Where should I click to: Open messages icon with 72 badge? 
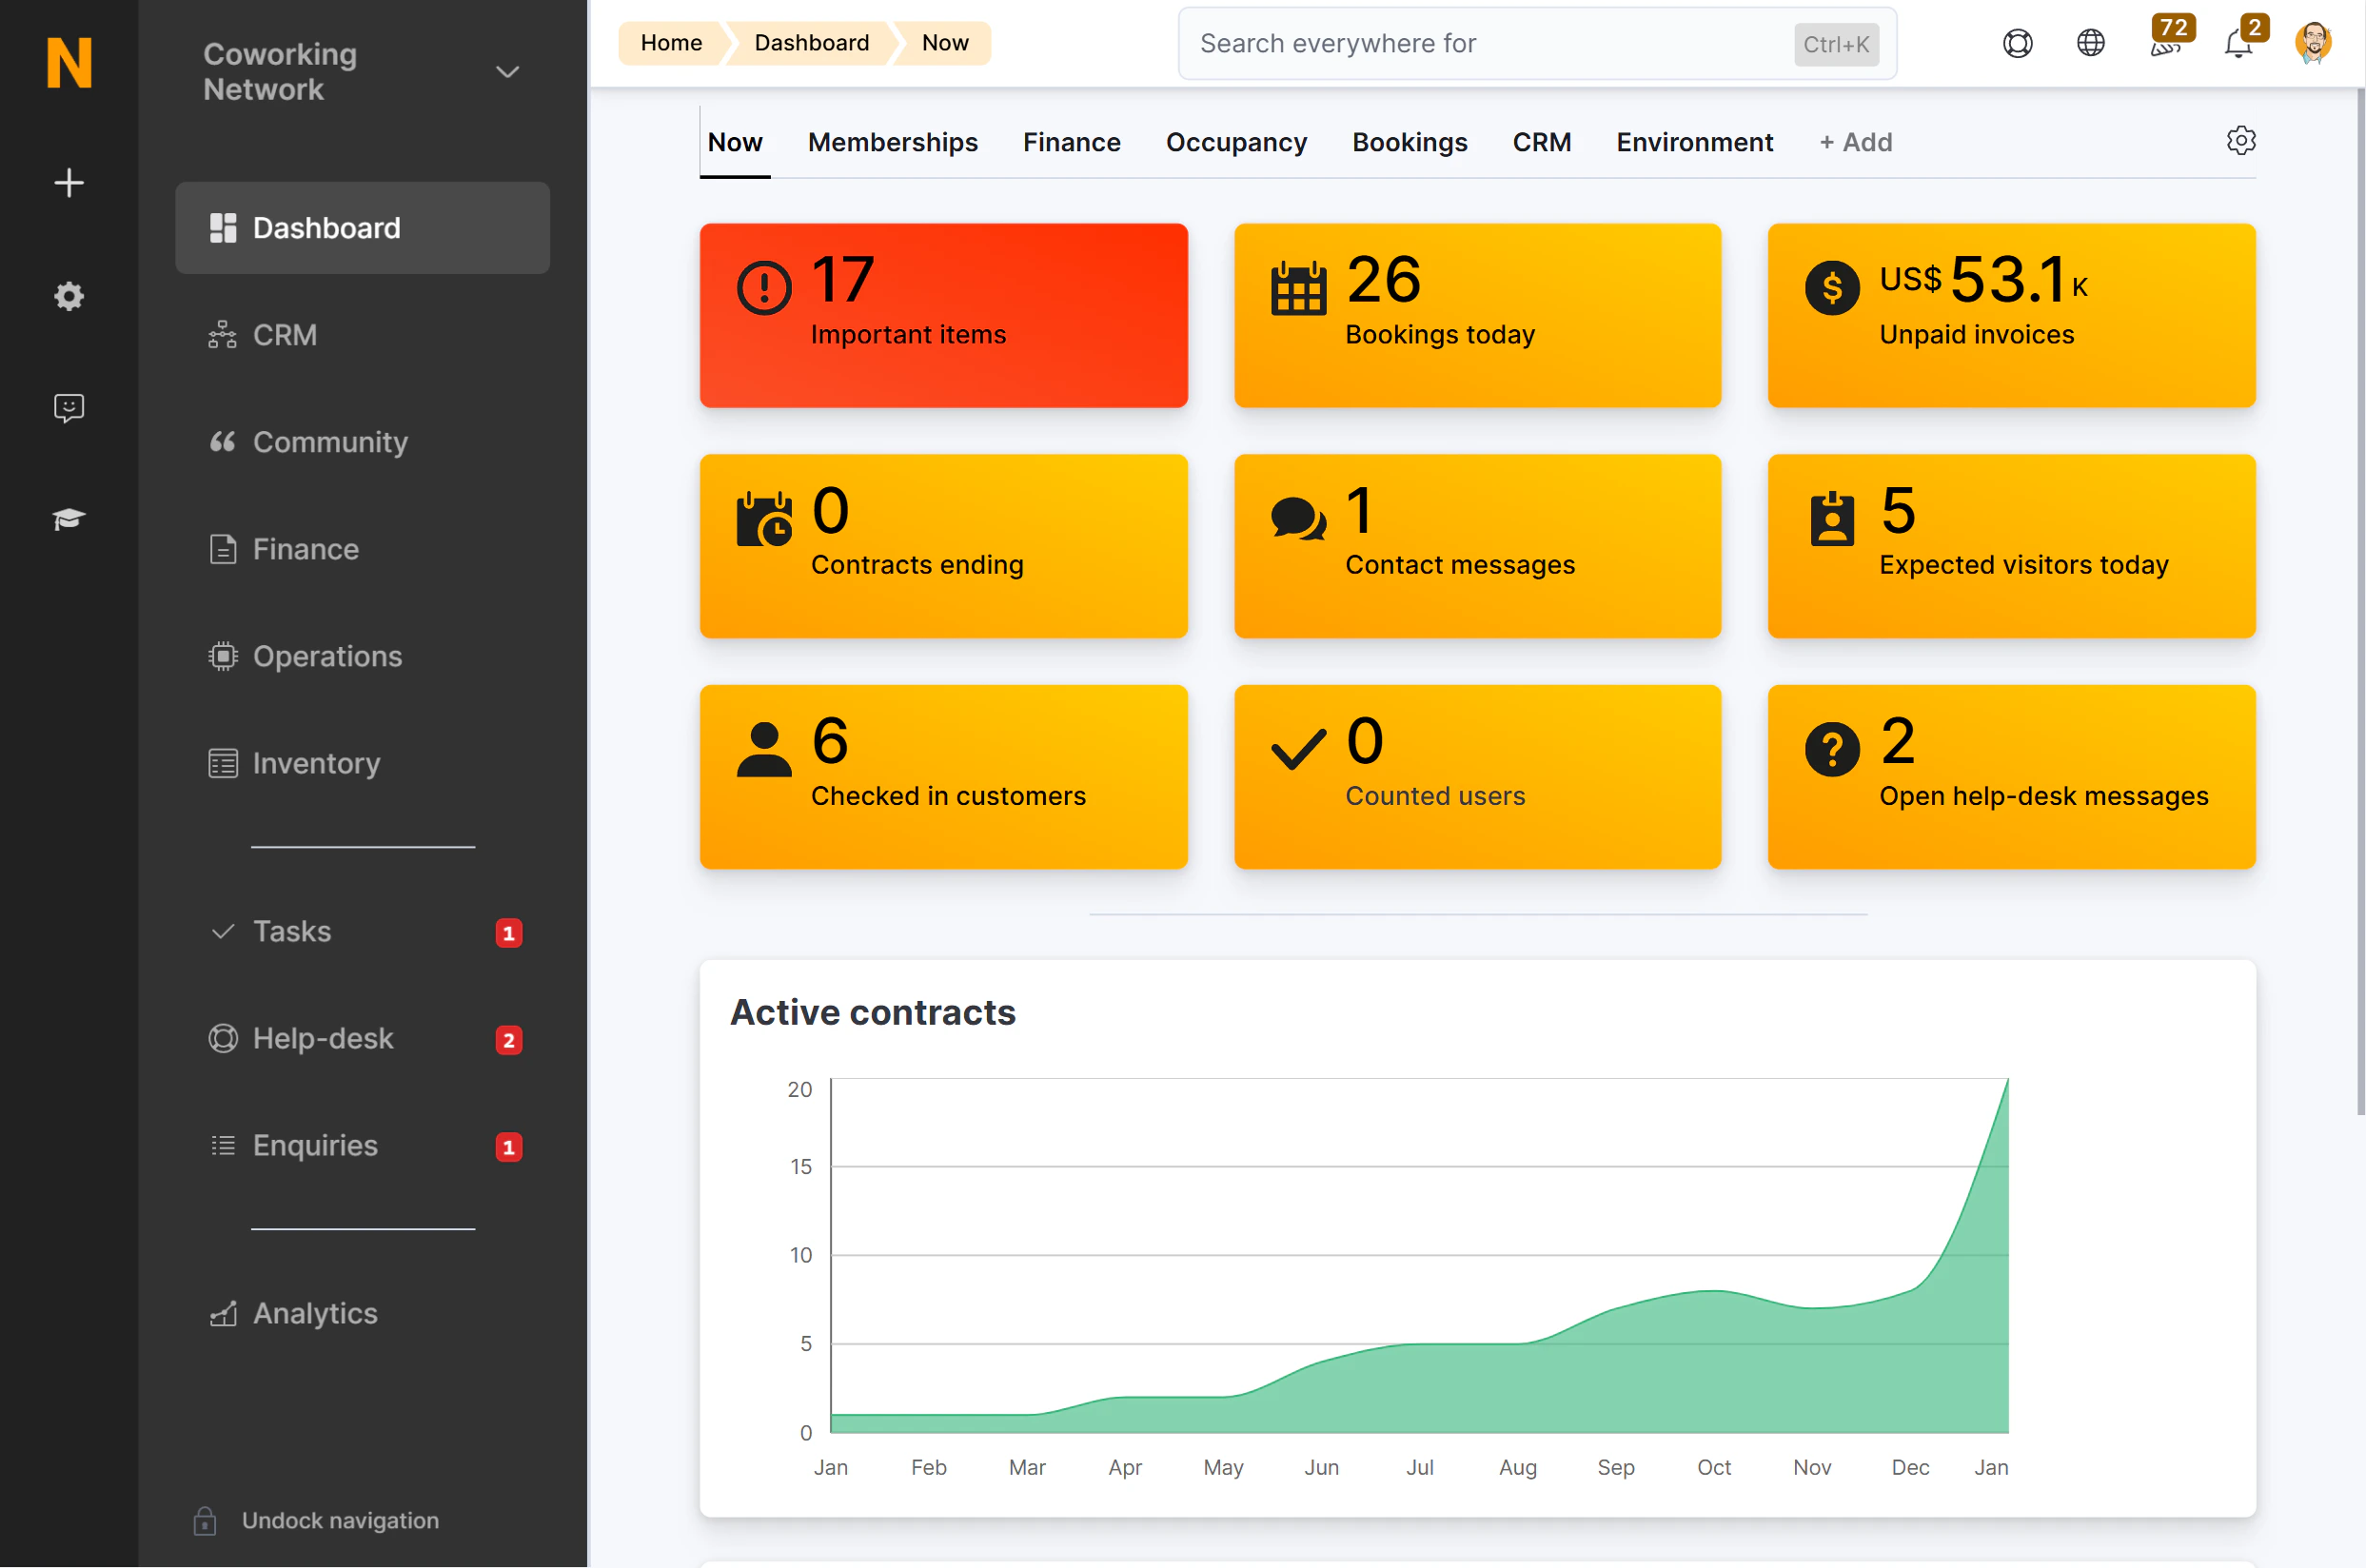coord(2165,43)
